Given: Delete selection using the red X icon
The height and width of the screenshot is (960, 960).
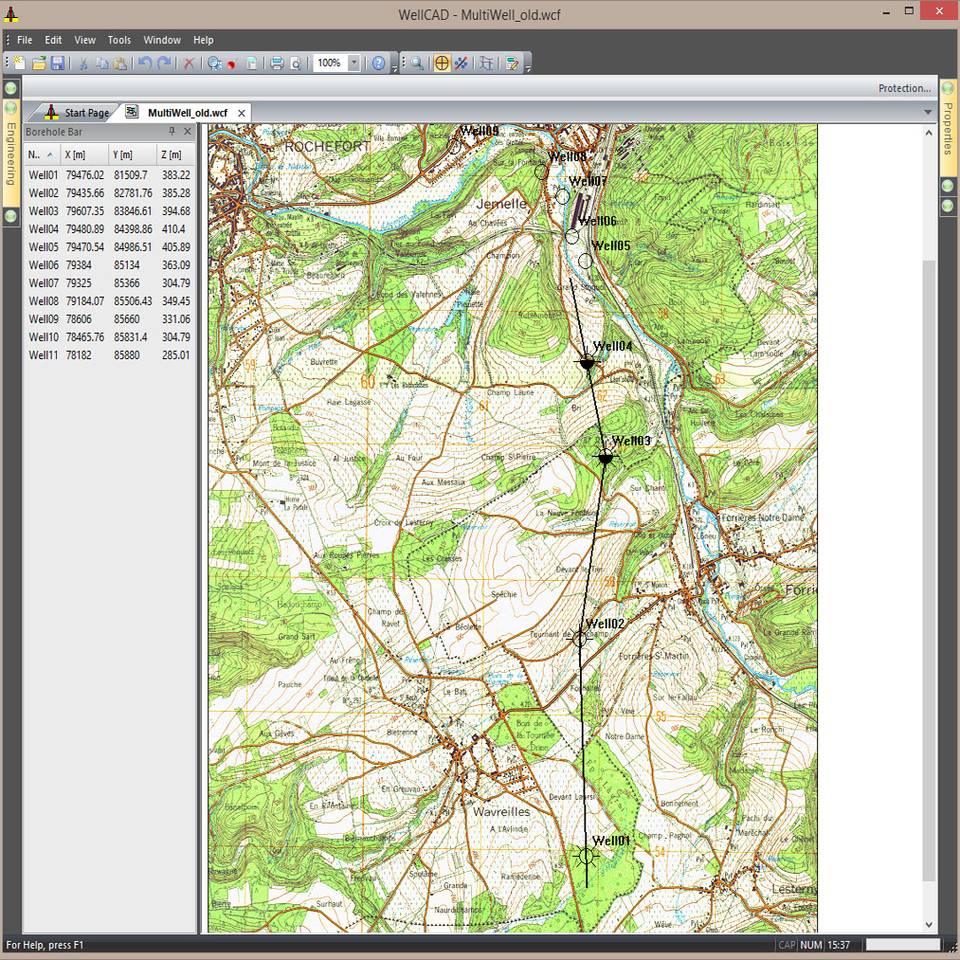Looking at the screenshot, I should coord(188,62).
